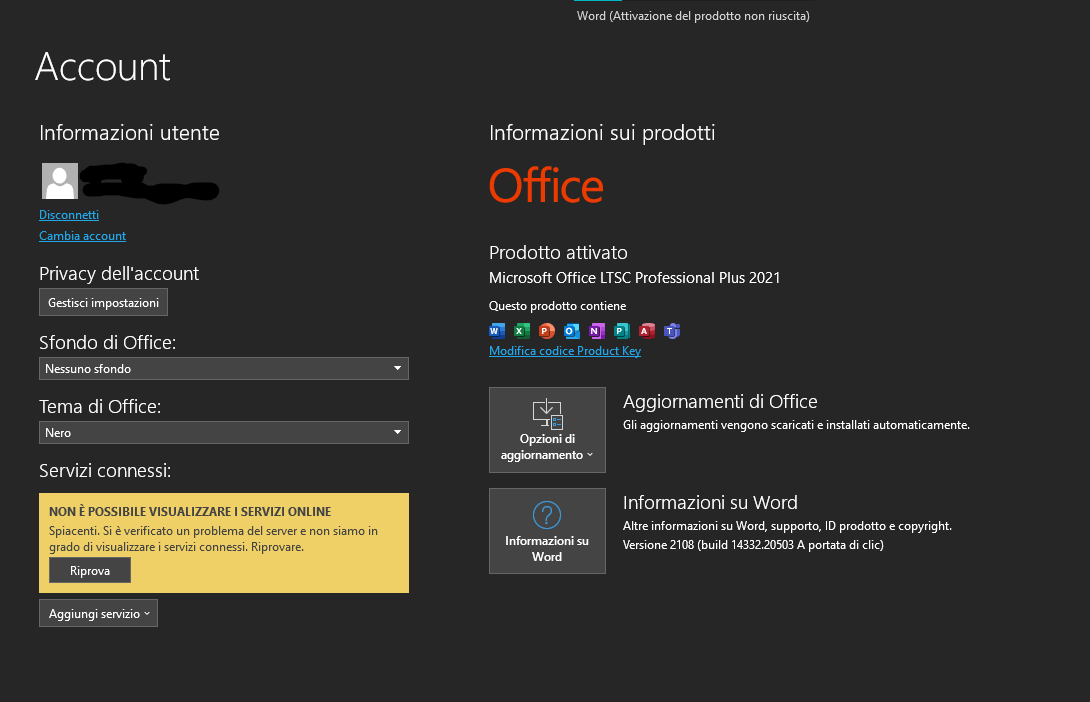
Task: Click the OneNote app icon
Action: tap(597, 331)
